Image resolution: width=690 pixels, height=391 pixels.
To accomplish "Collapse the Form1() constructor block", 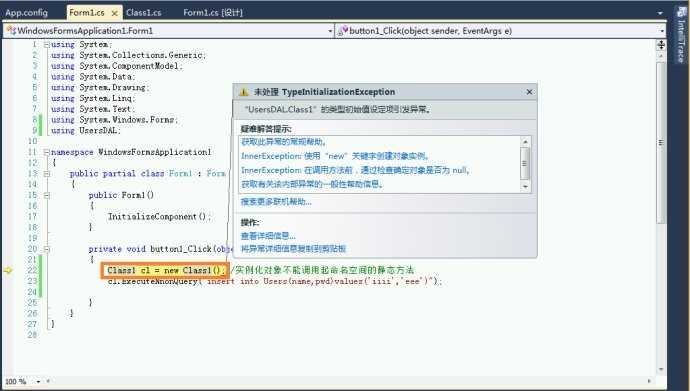I will tap(46, 195).
